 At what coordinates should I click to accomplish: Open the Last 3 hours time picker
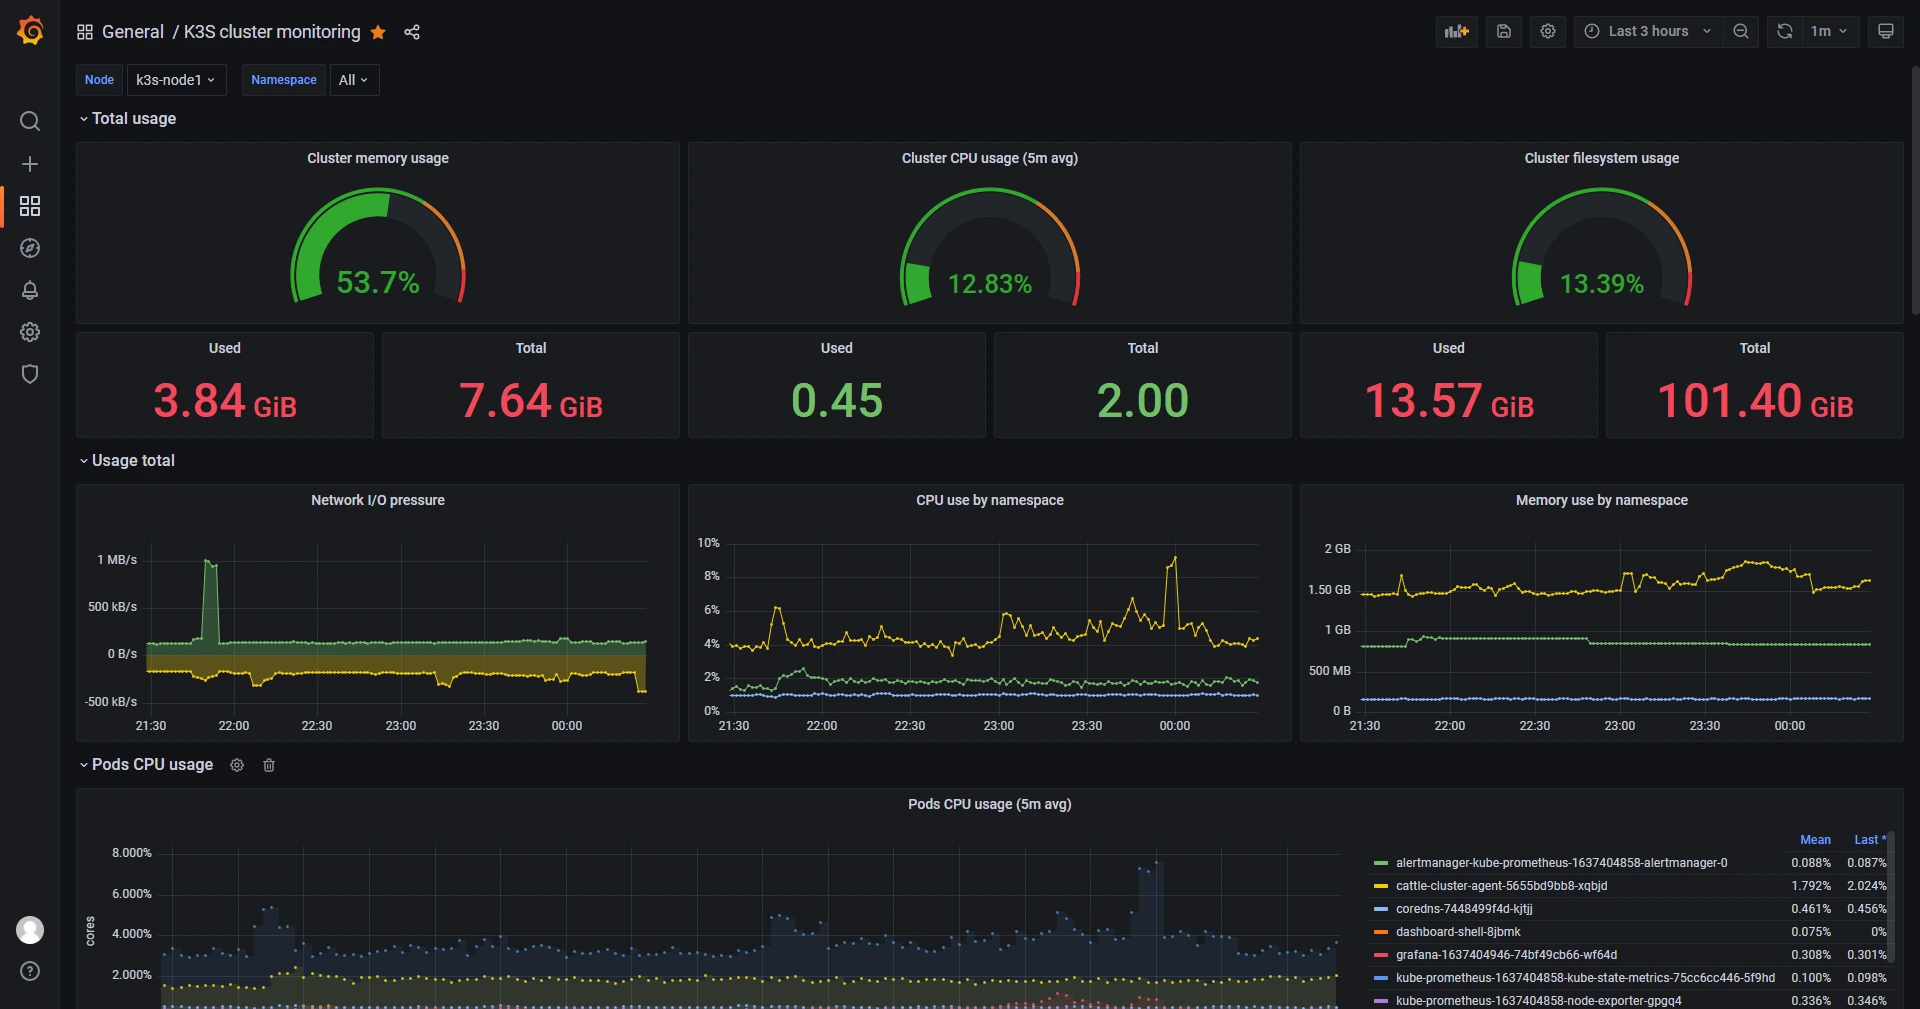click(1647, 31)
